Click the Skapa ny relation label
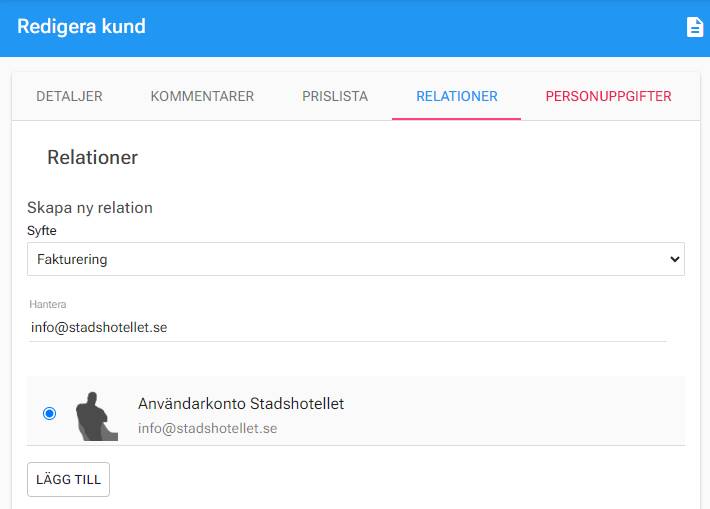Viewport: 710px width, 509px height. point(90,208)
